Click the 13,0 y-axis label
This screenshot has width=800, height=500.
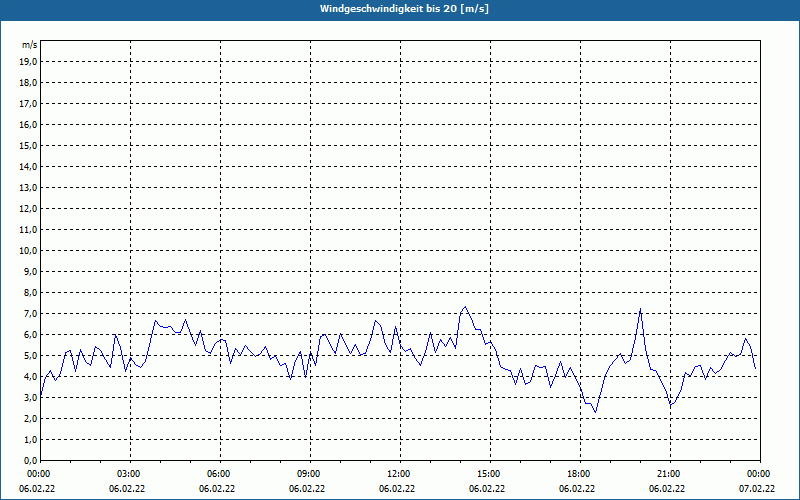point(28,188)
